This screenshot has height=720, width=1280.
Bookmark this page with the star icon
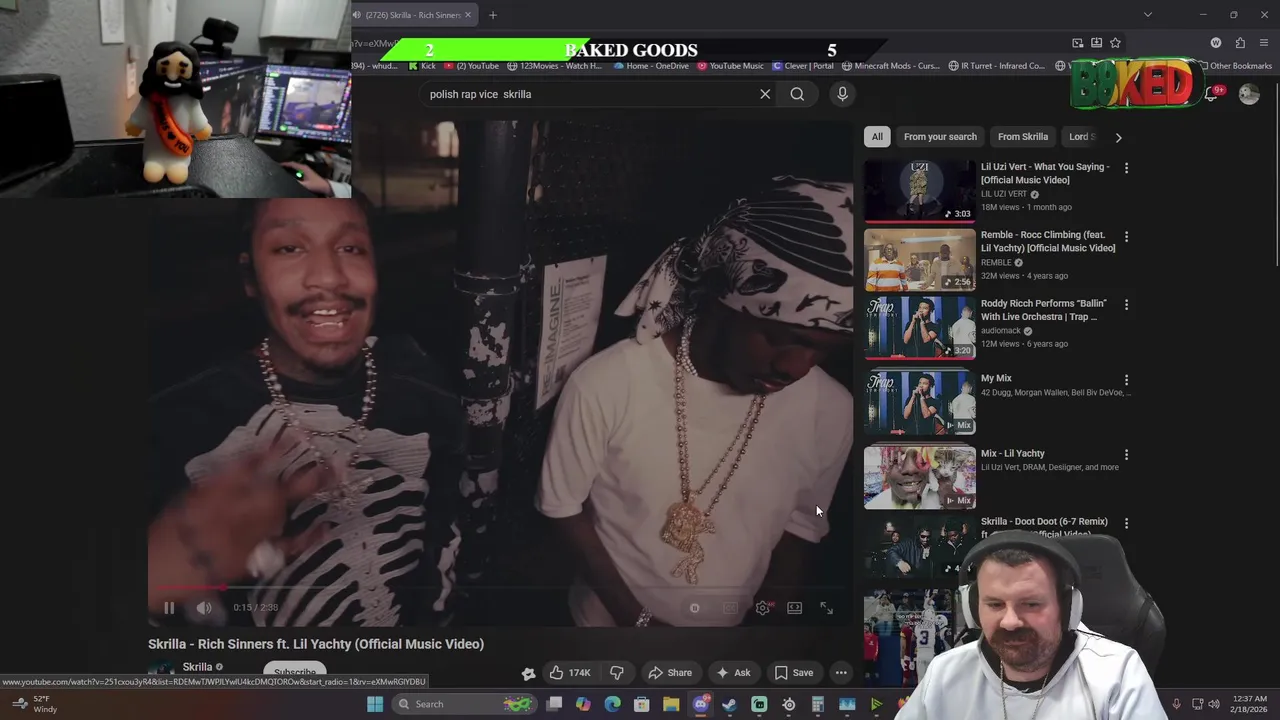(1115, 43)
